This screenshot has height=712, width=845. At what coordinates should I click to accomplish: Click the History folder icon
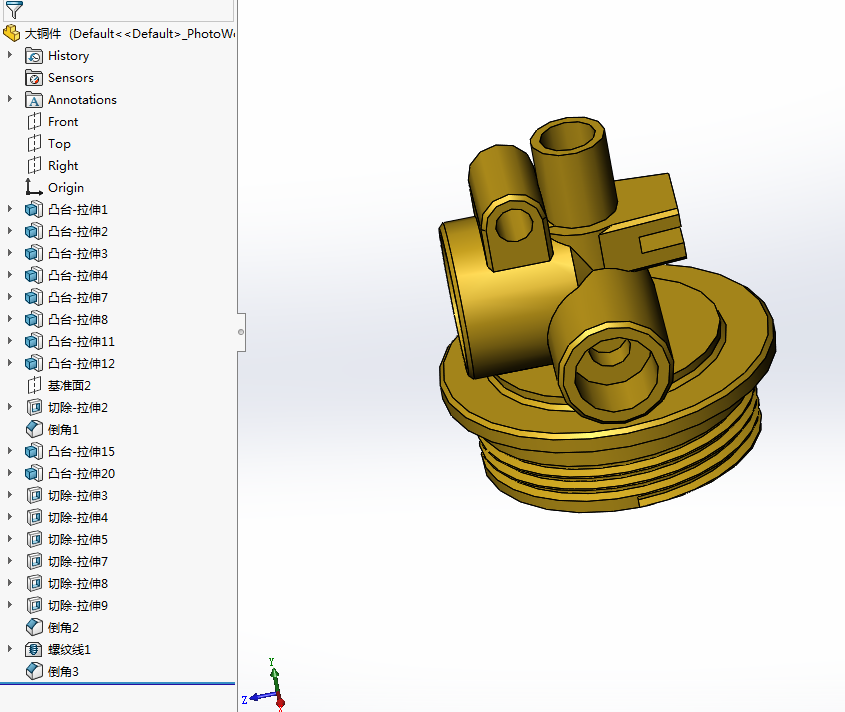34,56
